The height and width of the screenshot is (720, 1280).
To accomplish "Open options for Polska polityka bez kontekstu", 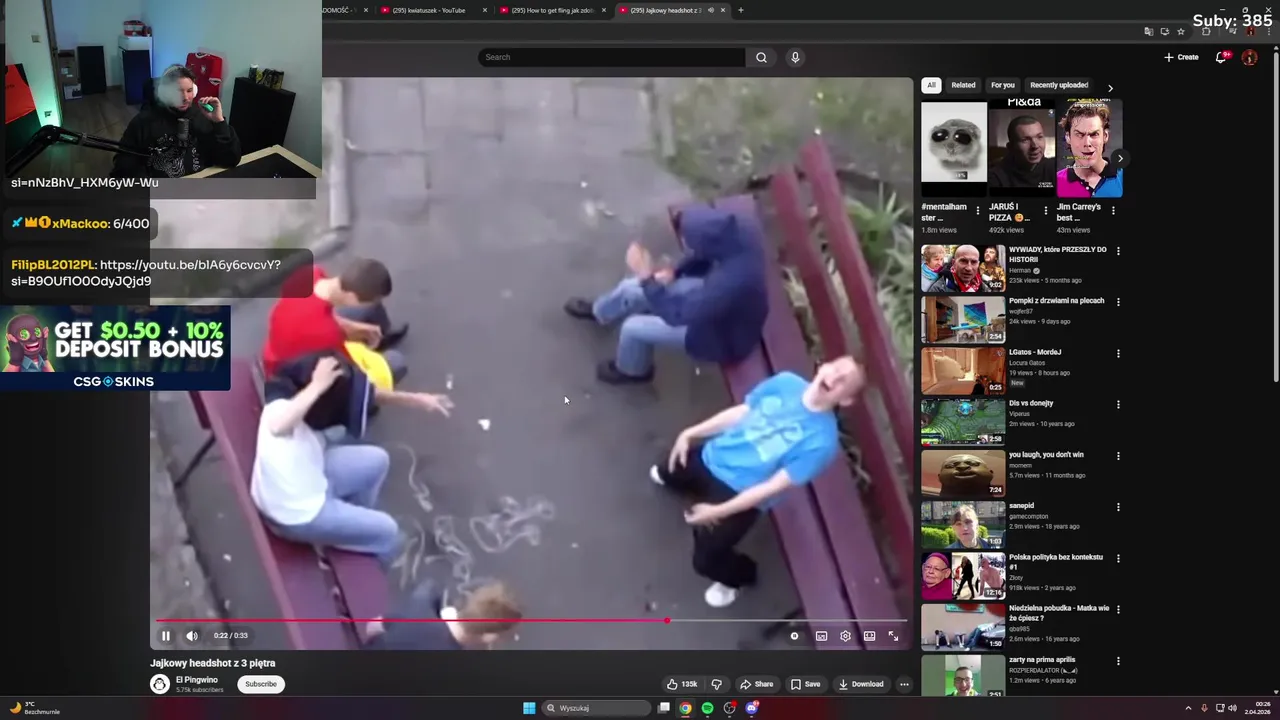I will coord(1118,558).
